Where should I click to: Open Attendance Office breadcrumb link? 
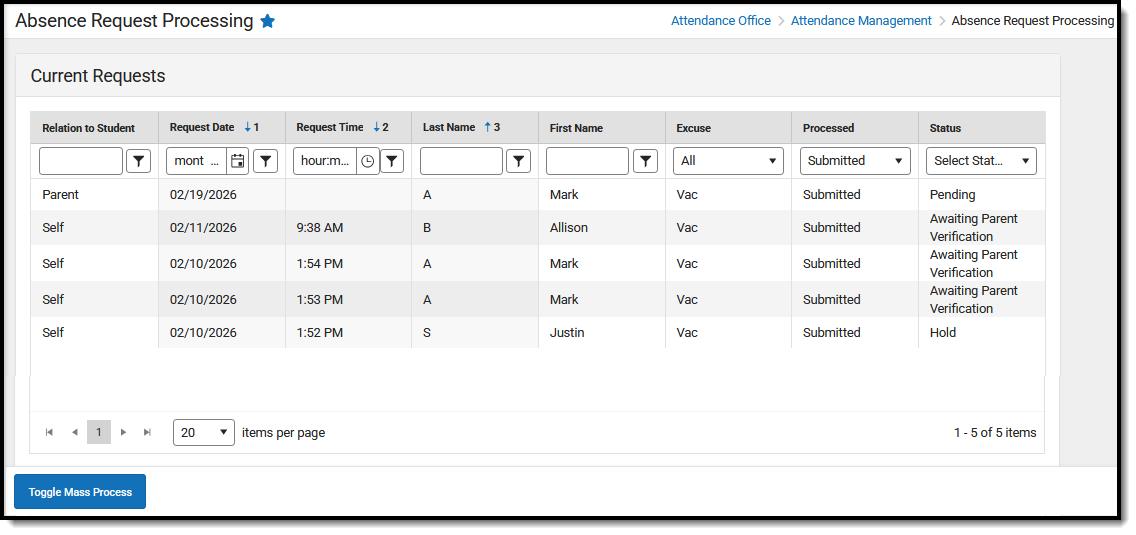click(720, 21)
